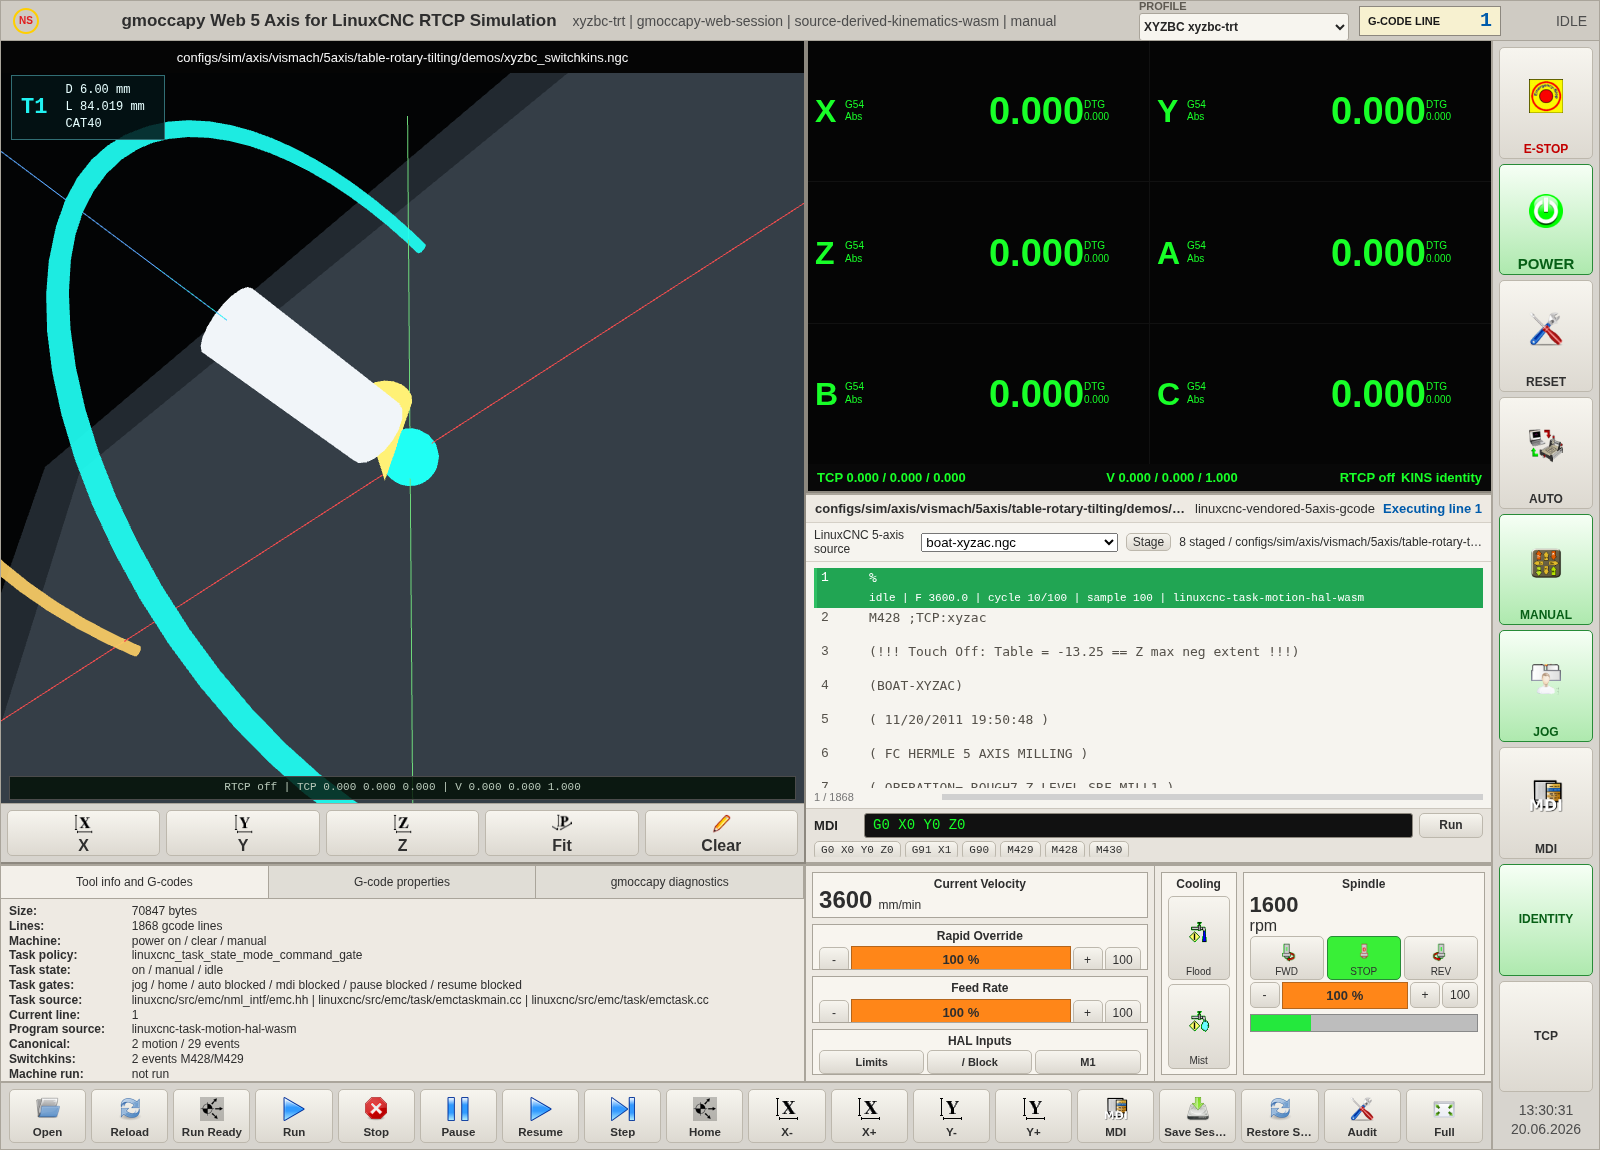Select the G91 X1 MDI preset
This screenshot has height=1150, width=1600.
tap(930, 850)
